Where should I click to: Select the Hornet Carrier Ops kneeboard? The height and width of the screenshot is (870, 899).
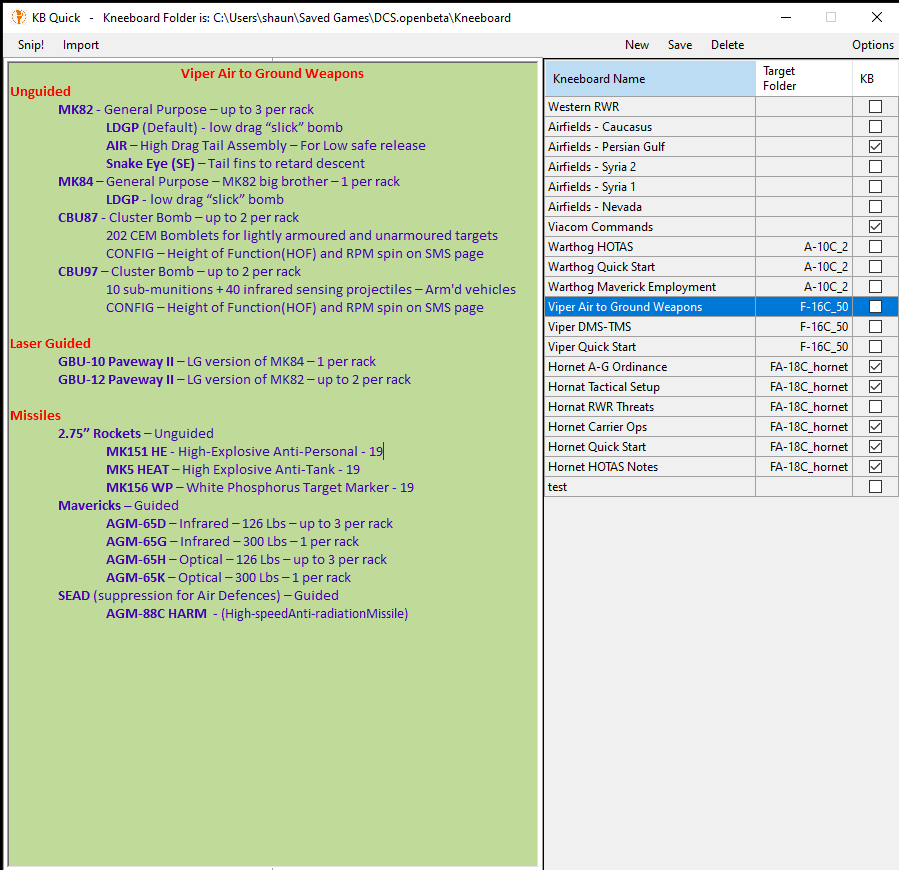[650, 427]
